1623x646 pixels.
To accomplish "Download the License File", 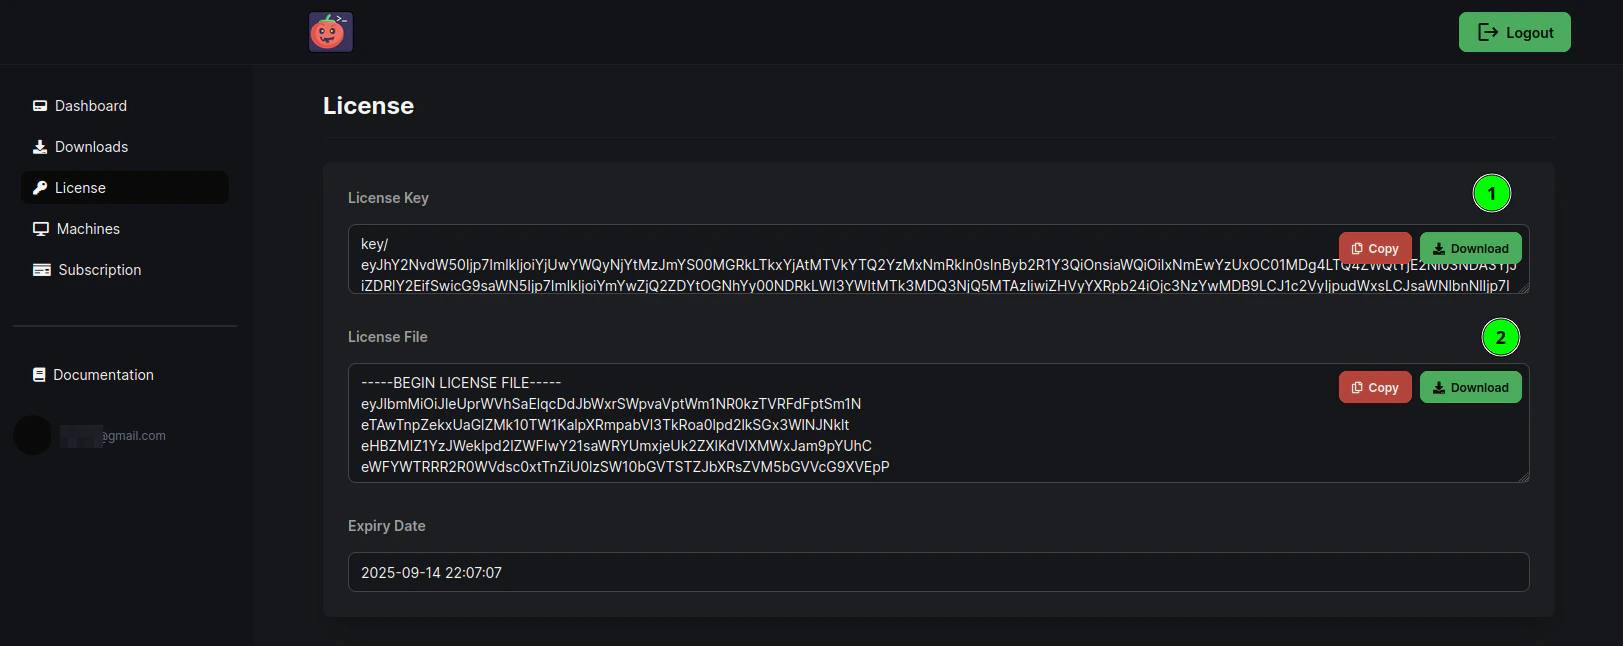I will pos(1470,387).
